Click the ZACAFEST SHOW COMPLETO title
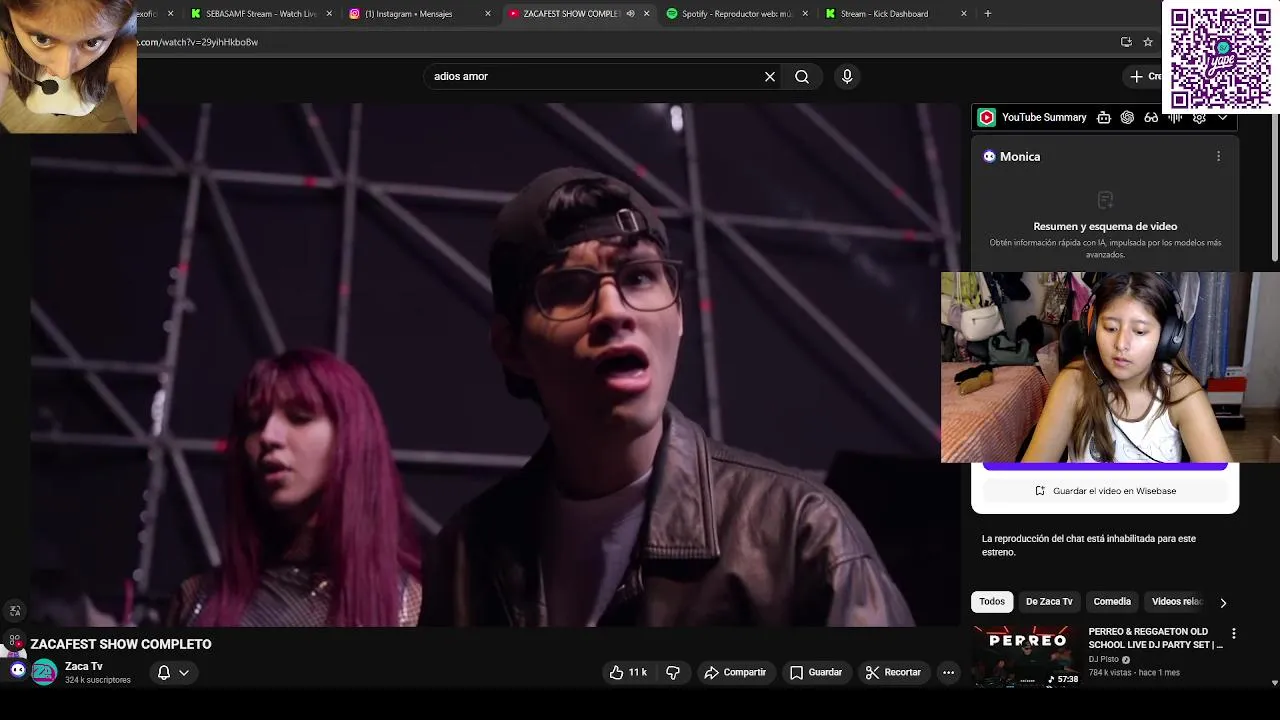The height and width of the screenshot is (720, 1280). pyautogui.click(x=121, y=644)
